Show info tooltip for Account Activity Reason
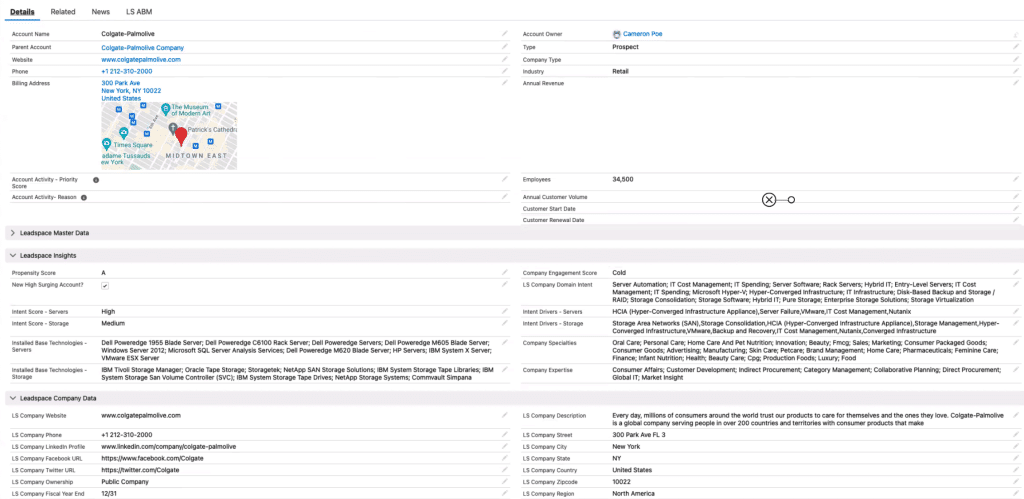Screen dimensions: 1024x499 [84, 197]
